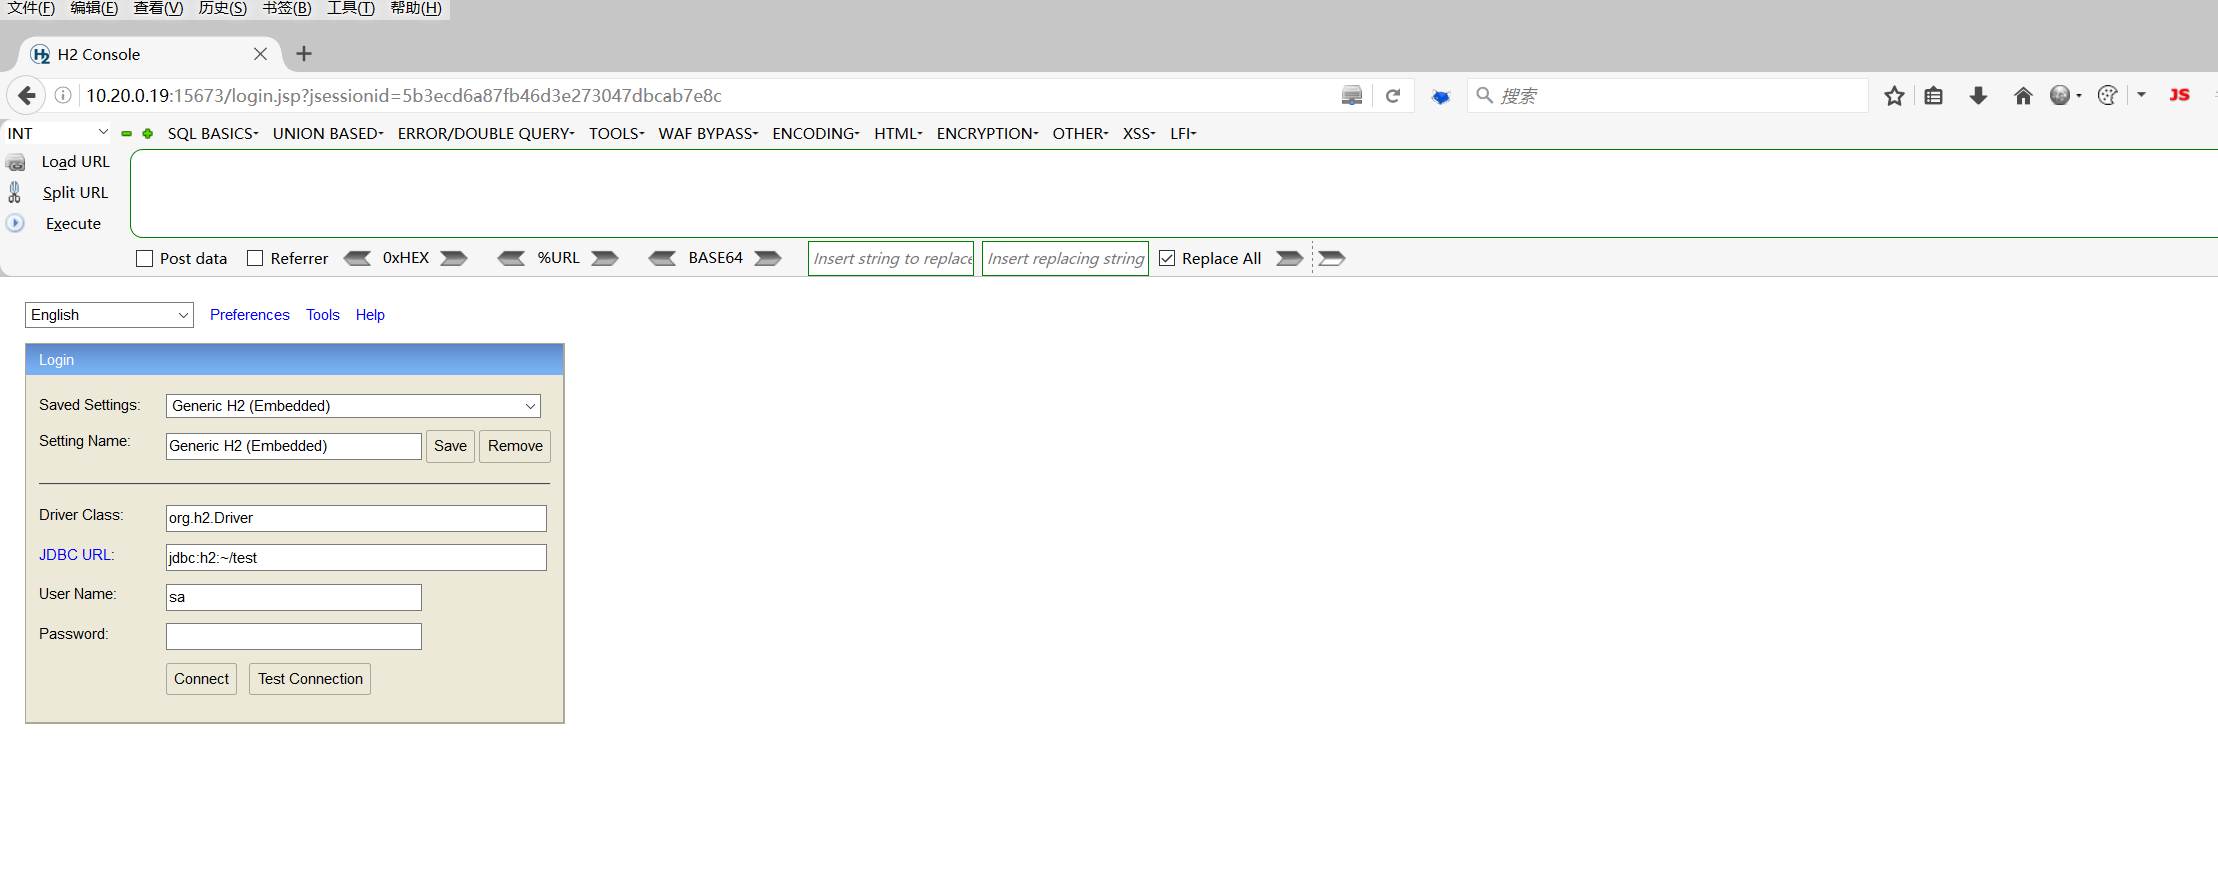The height and width of the screenshot is (889, 2218).
Task: Expand the ENCODING menu
Action: pyautogui.click(x=816, y=133)
